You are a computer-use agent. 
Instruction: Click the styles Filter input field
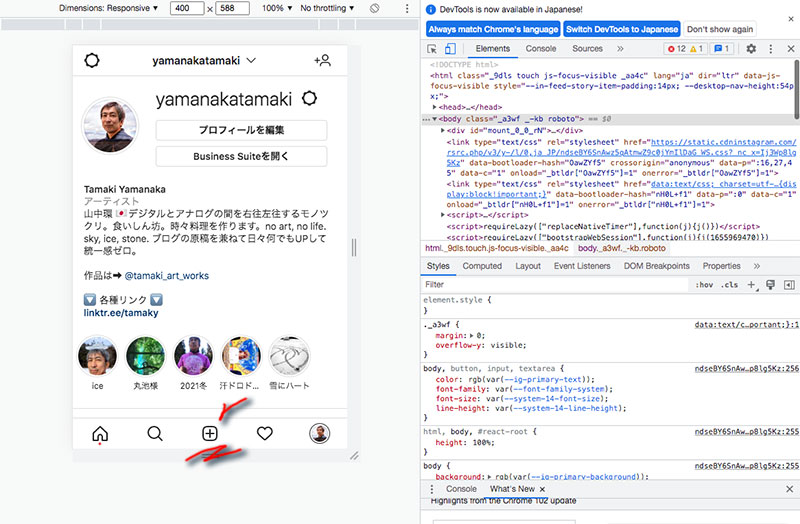point(550,285)
